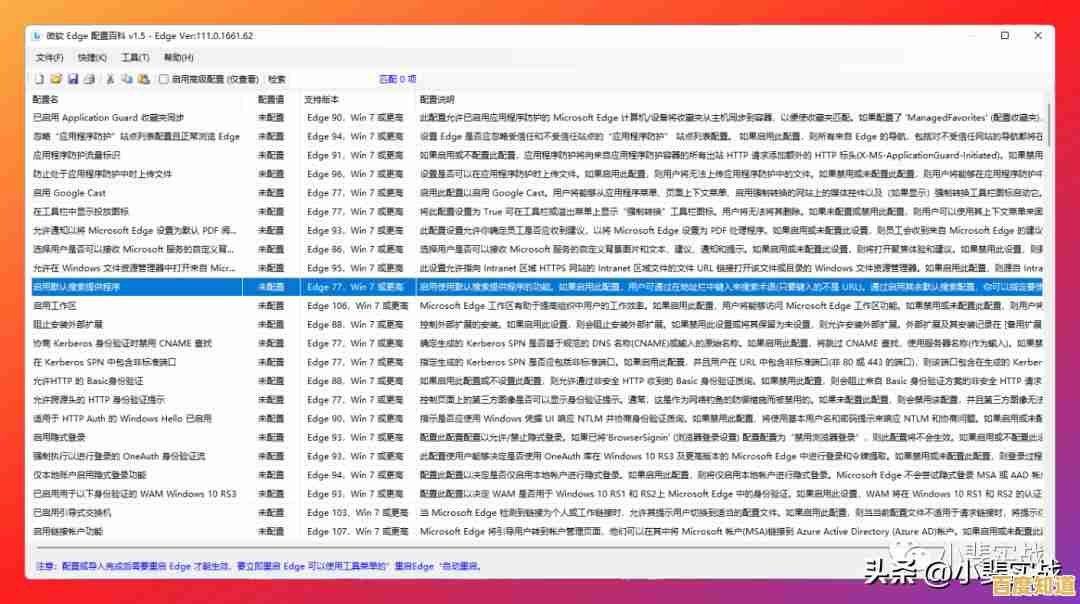Click the copy toolbar icon
1080x604 pixels.
point(128,79)
